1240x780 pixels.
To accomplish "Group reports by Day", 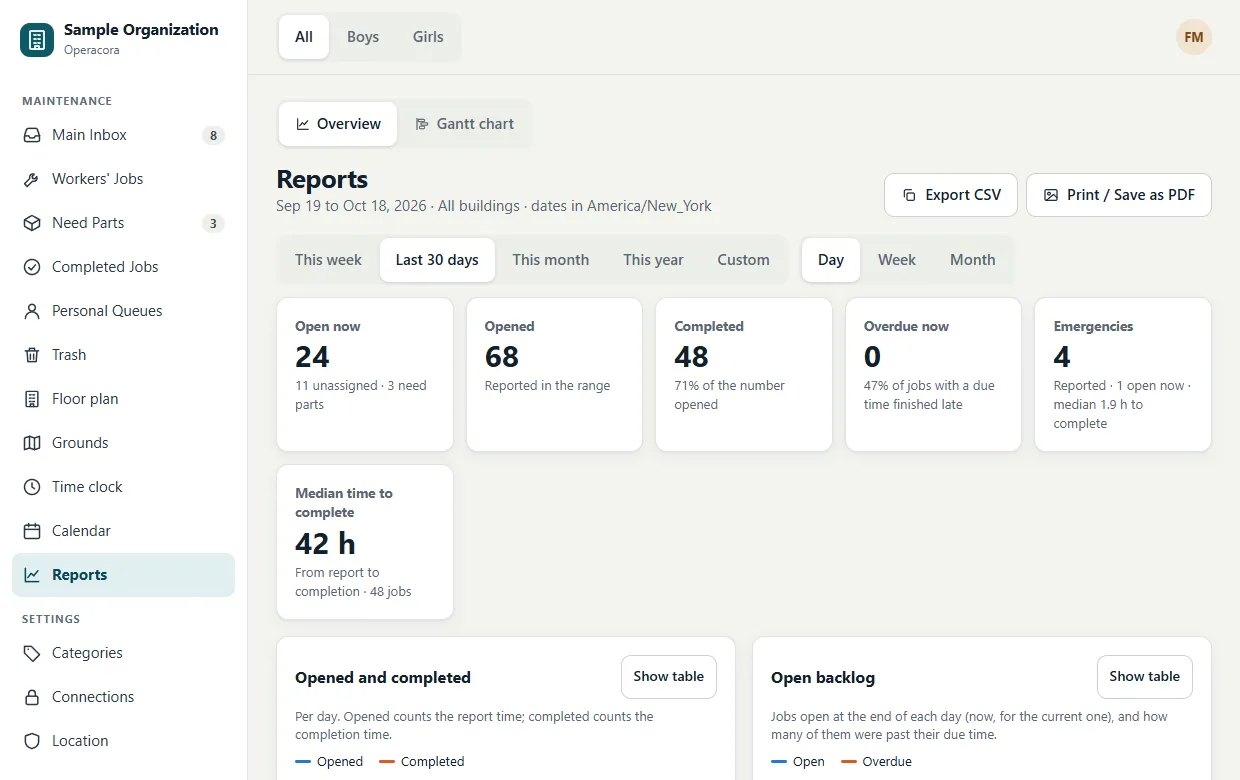I will pos(831,260).
